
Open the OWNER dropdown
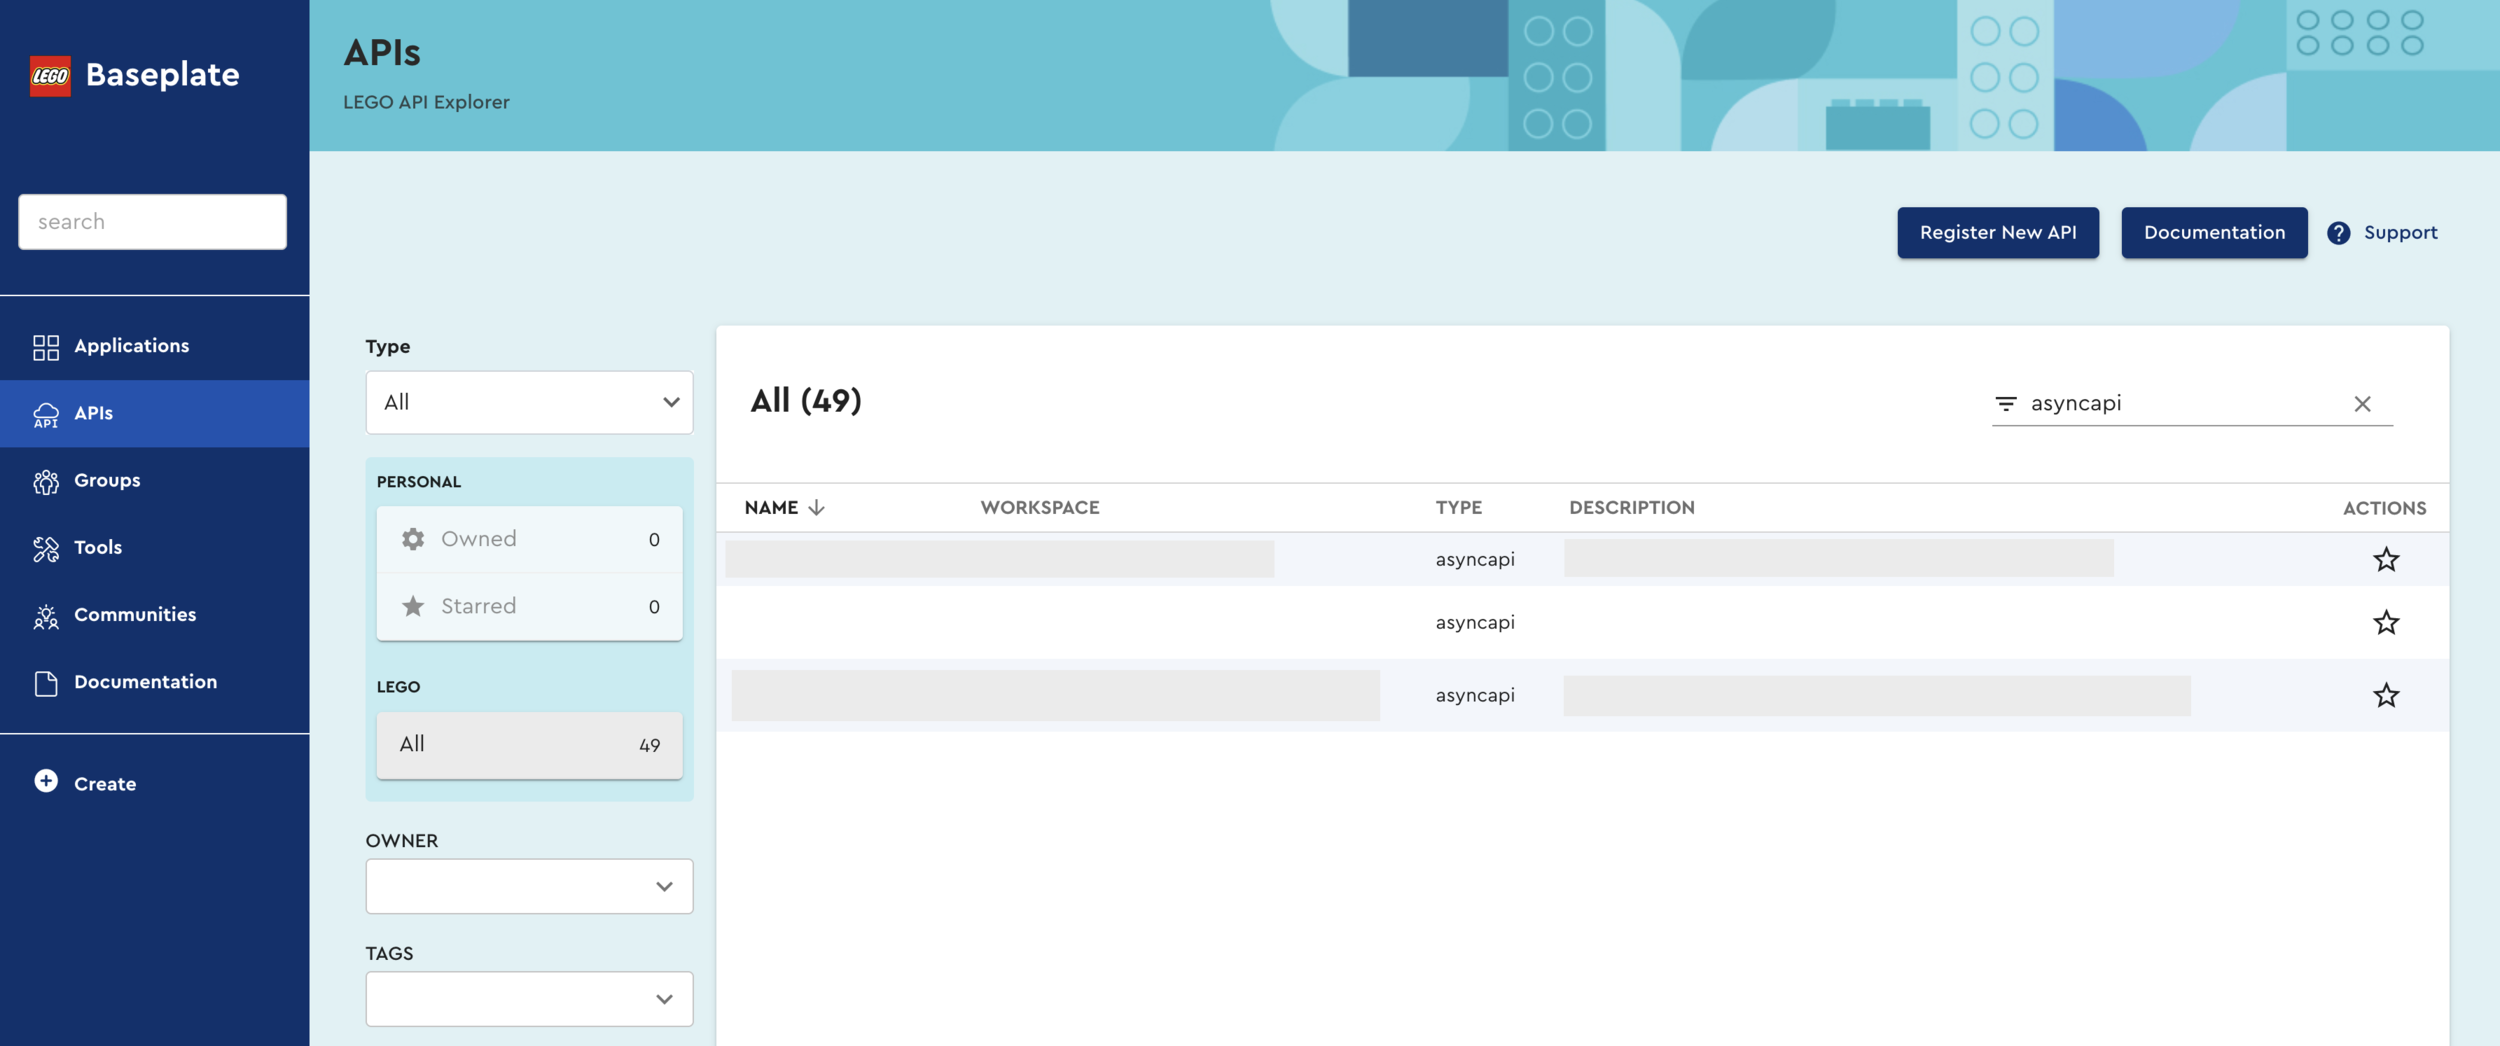pyautogui.click(x=529, y=886)
